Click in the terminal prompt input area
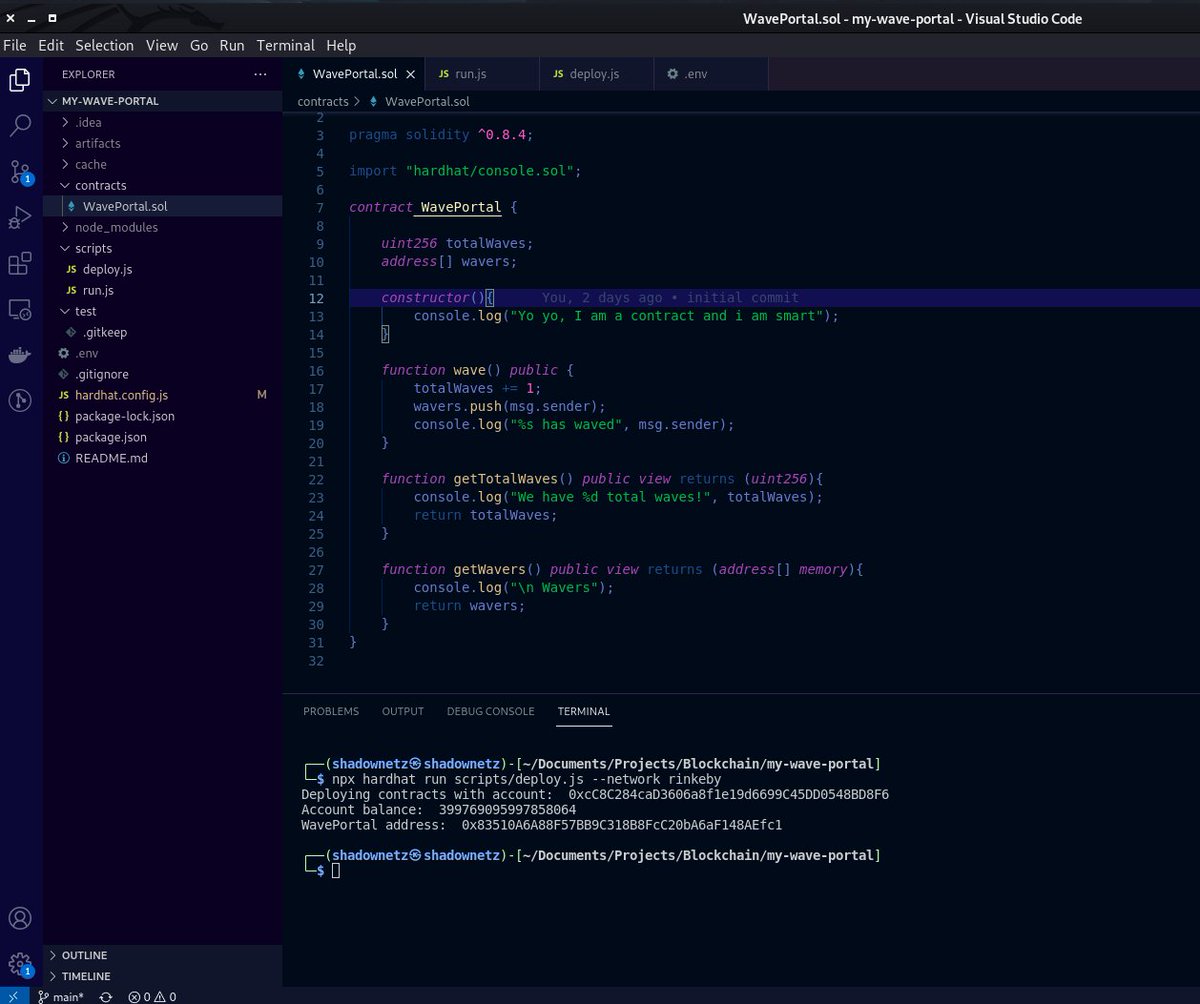1200x1004 pixels. tap(336, 871)
